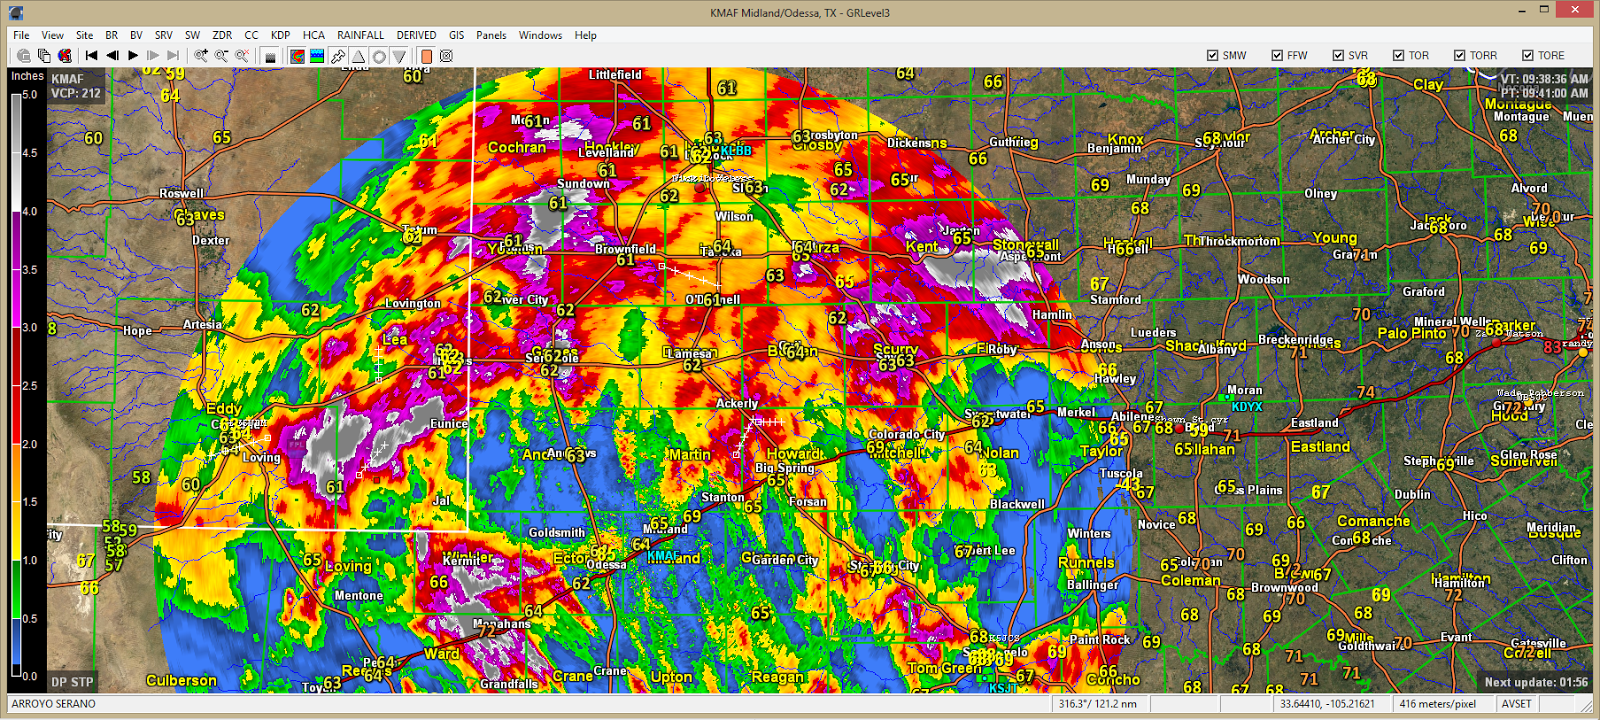The height and width of the screenshot is (720, 1600).
Task: Toggle the downward triangle toolbar icon
Action: coord(399,56)
